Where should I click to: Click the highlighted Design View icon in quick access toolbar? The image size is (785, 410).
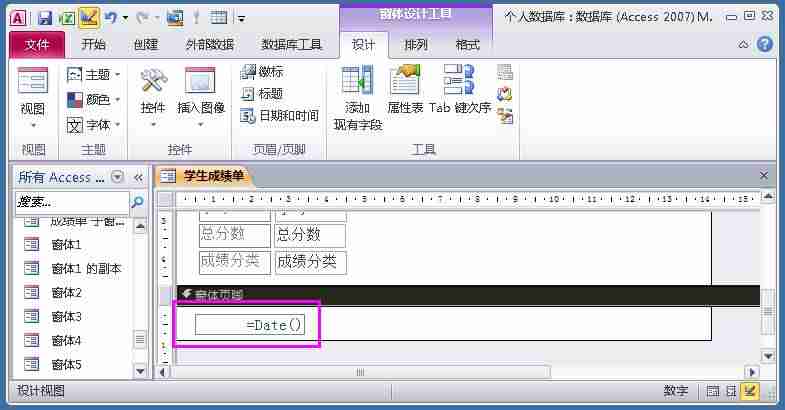[89, 19]
